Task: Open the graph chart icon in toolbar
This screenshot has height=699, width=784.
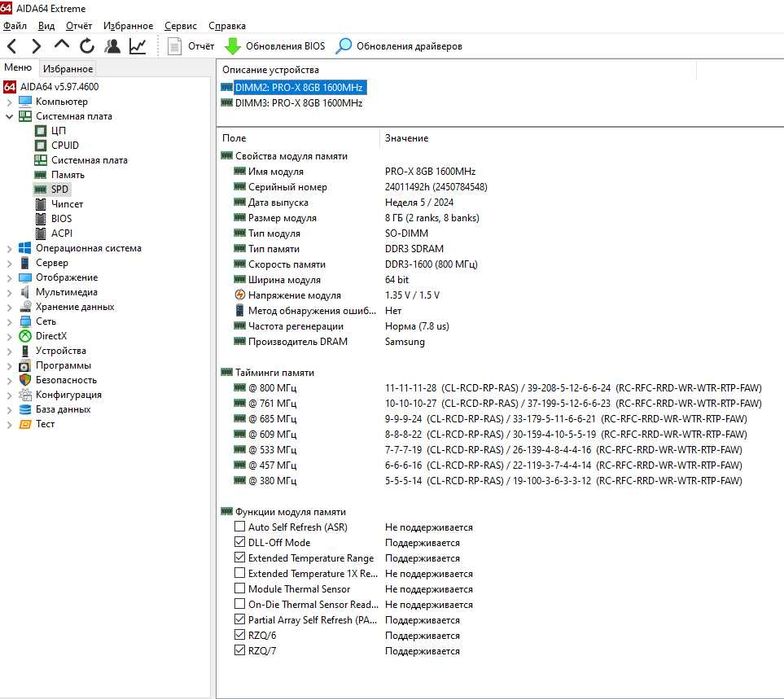Action: (x=138, y=46)
